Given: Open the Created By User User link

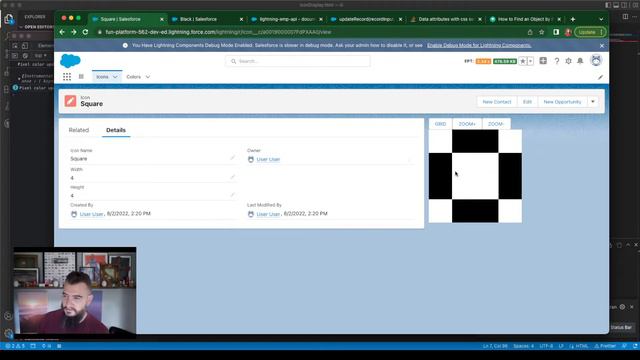Looking at the screenshot, I should 91,213.
